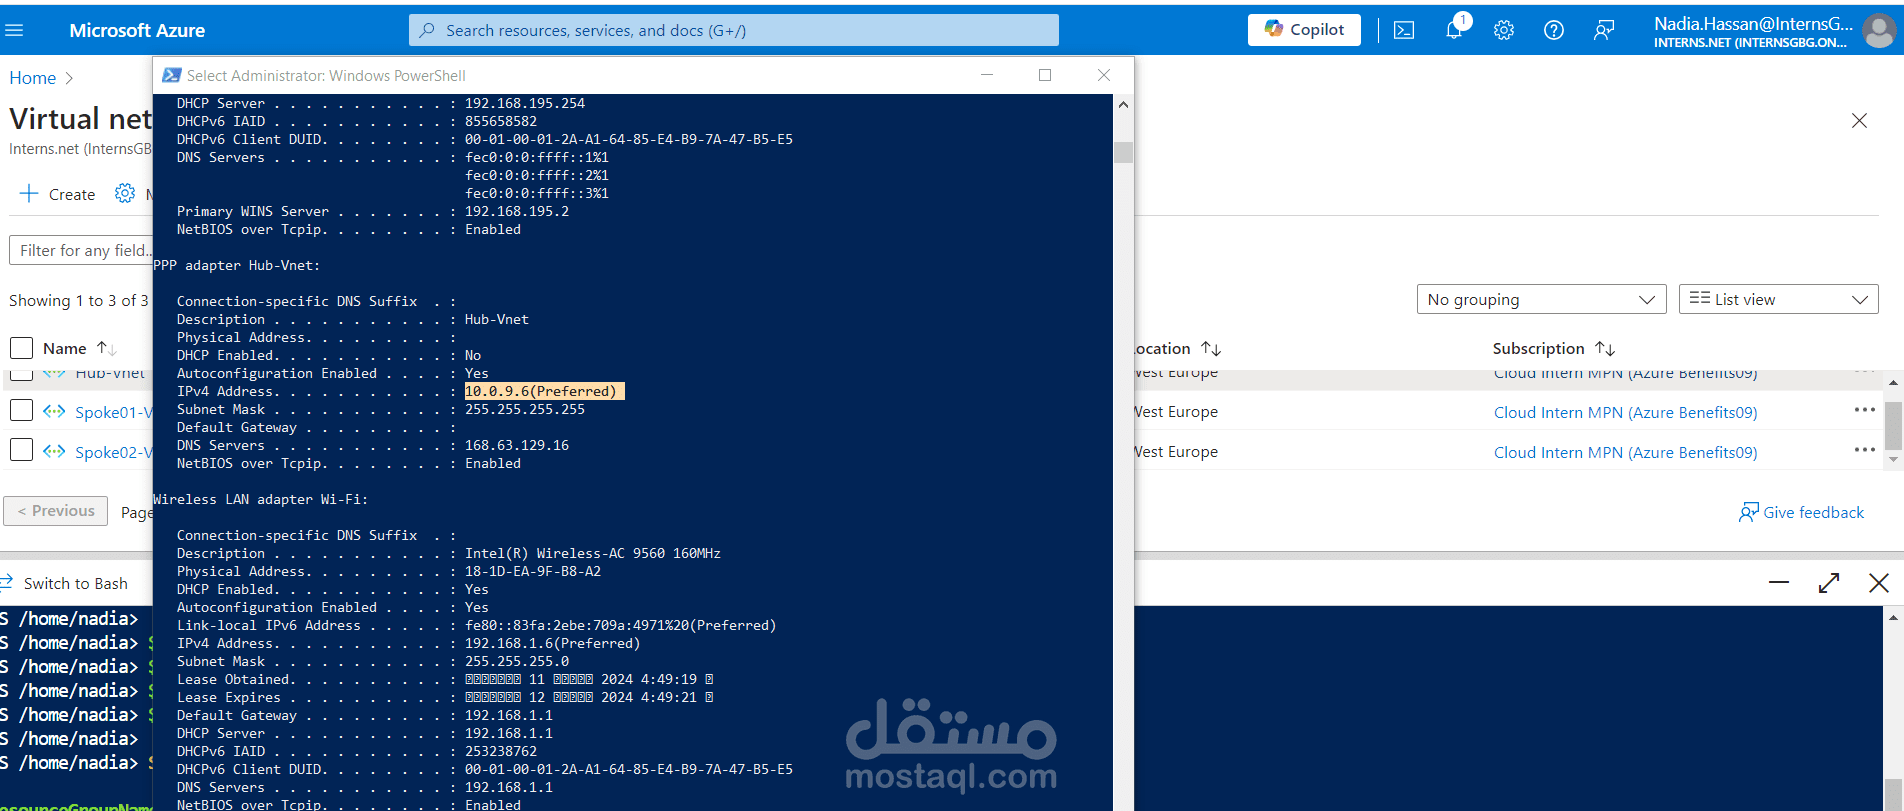Minimize the Cloud Shell panel

click(1779, 582)
